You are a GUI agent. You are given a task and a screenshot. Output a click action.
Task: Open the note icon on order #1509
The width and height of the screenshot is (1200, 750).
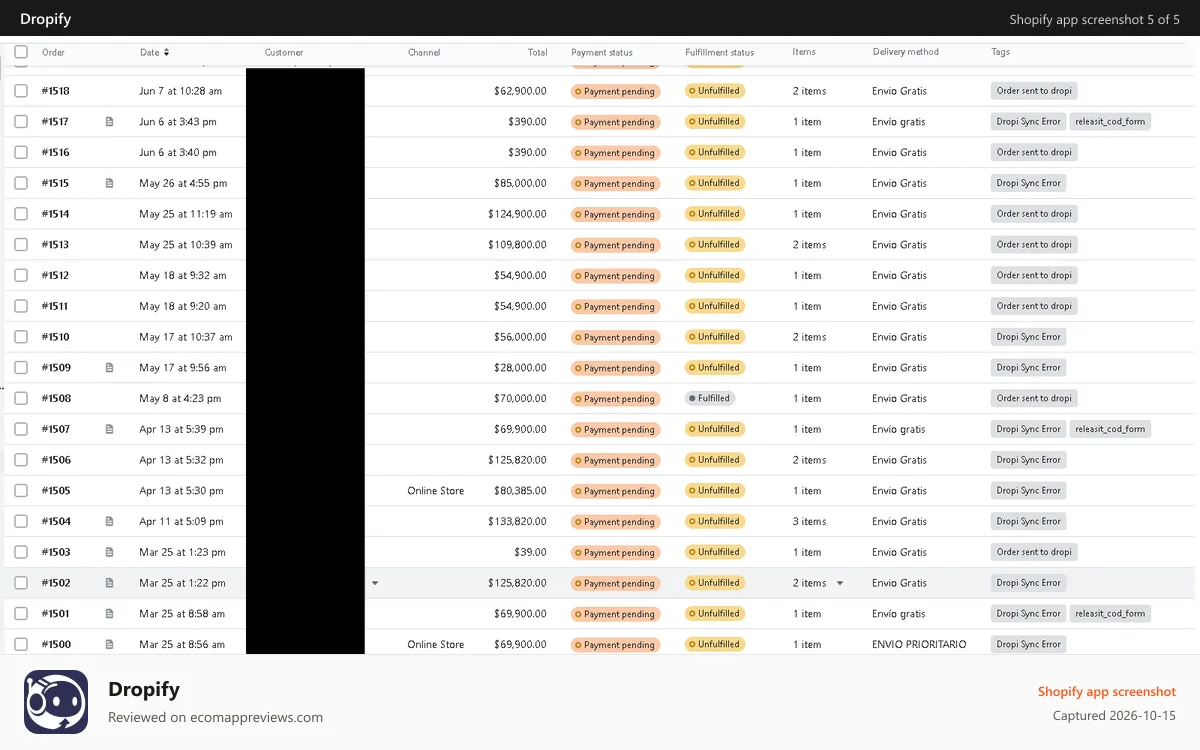110,368
